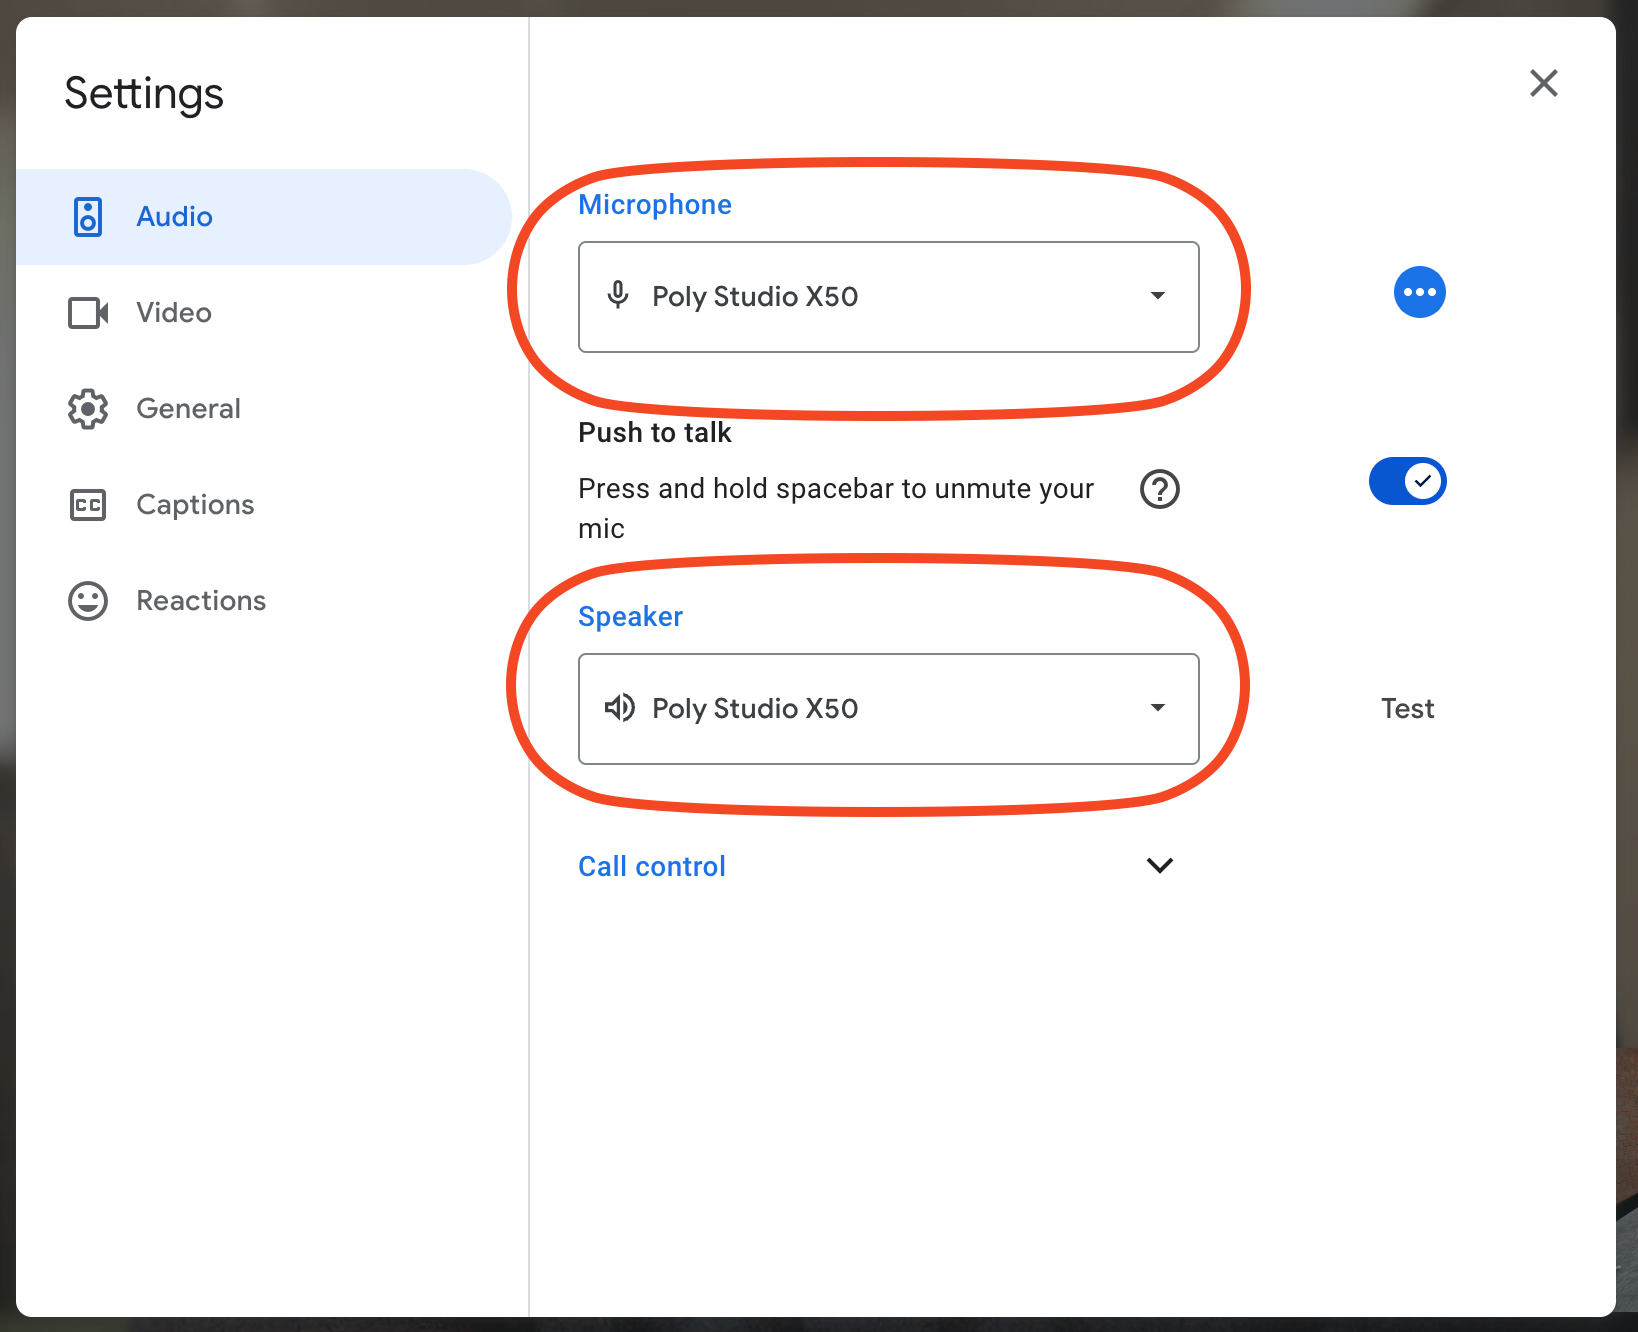Click the Captions CC icon
This screenshot has width=1638, height=1332.
click(x=88, y=505)
